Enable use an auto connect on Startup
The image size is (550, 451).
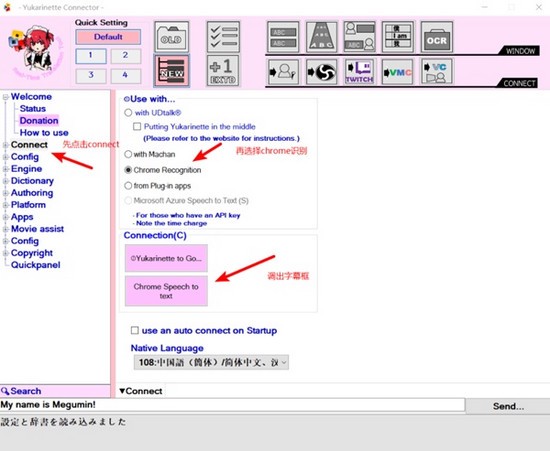pyautogui.click(x=135, y=330)
